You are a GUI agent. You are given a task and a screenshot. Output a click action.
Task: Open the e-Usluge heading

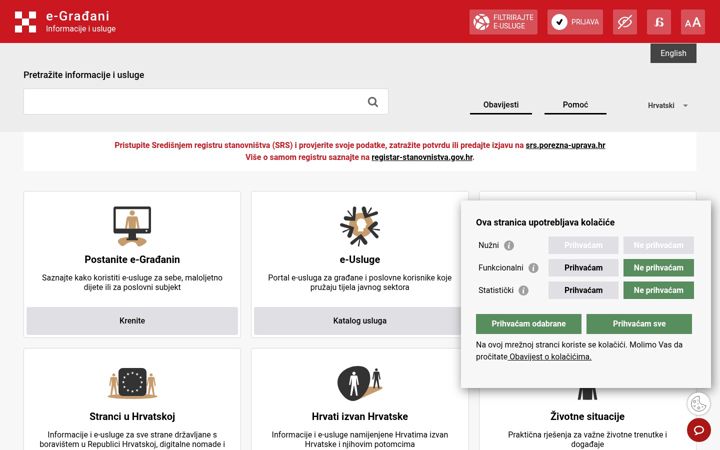click(x=360, y=259)
